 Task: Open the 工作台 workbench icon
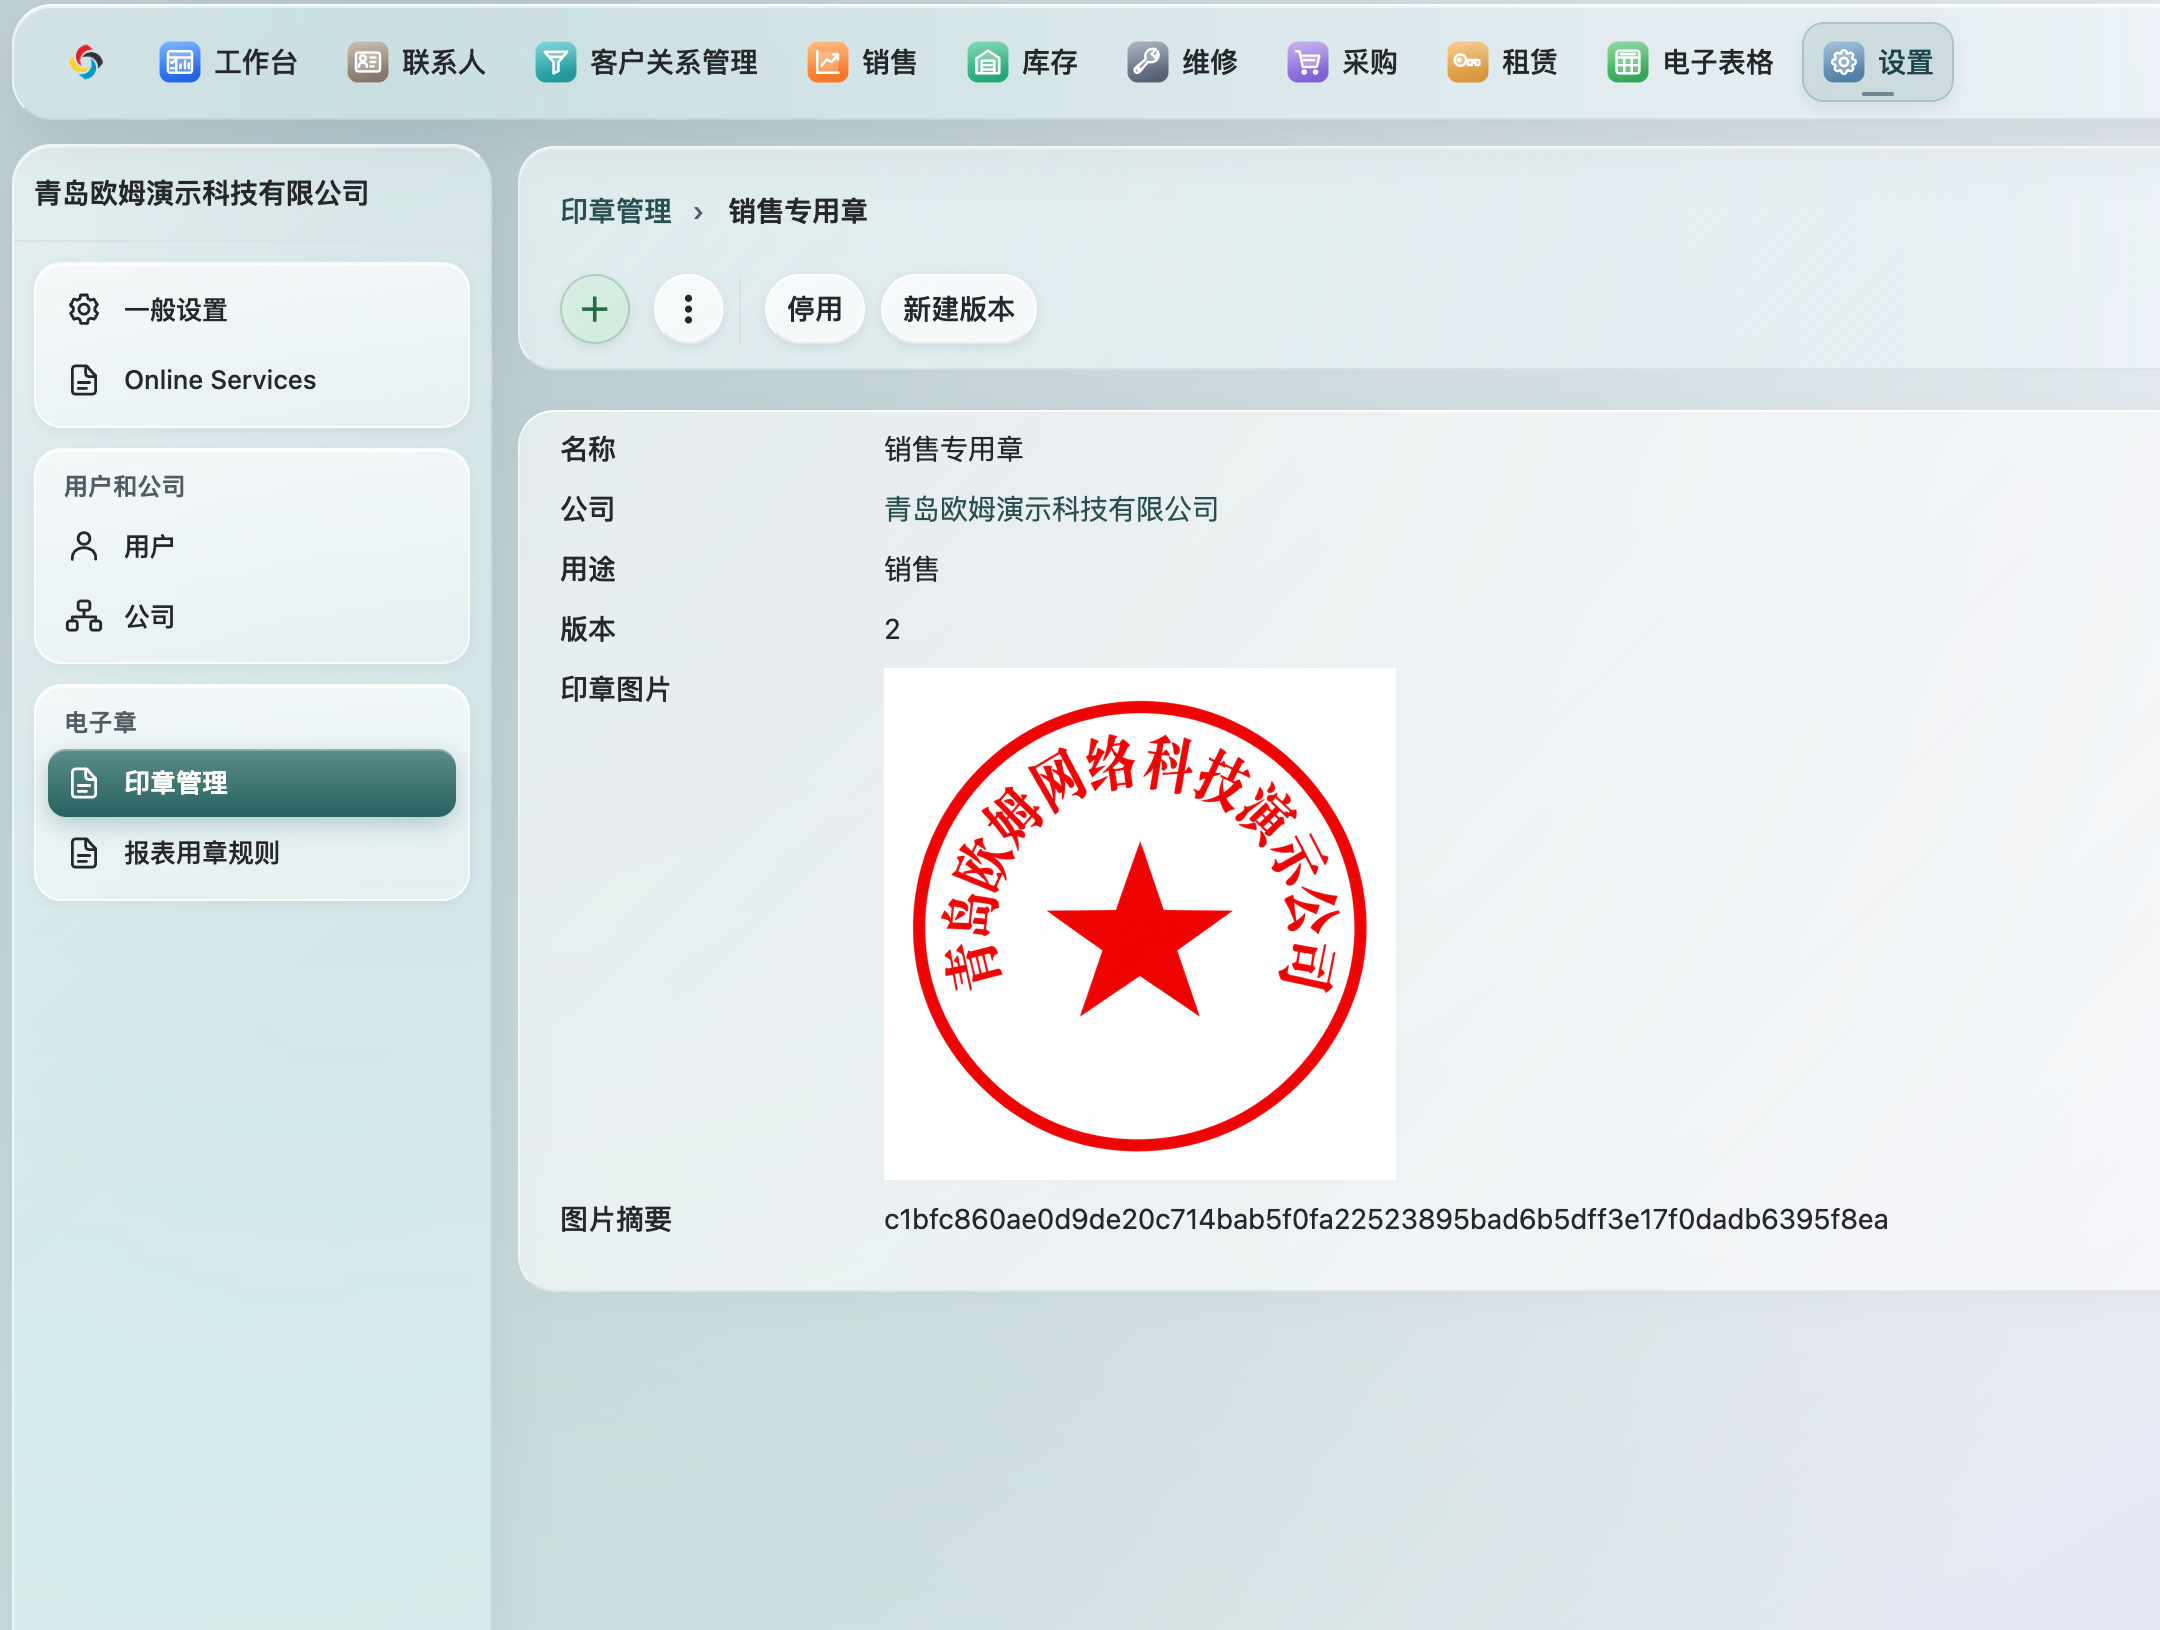[180, 62]
